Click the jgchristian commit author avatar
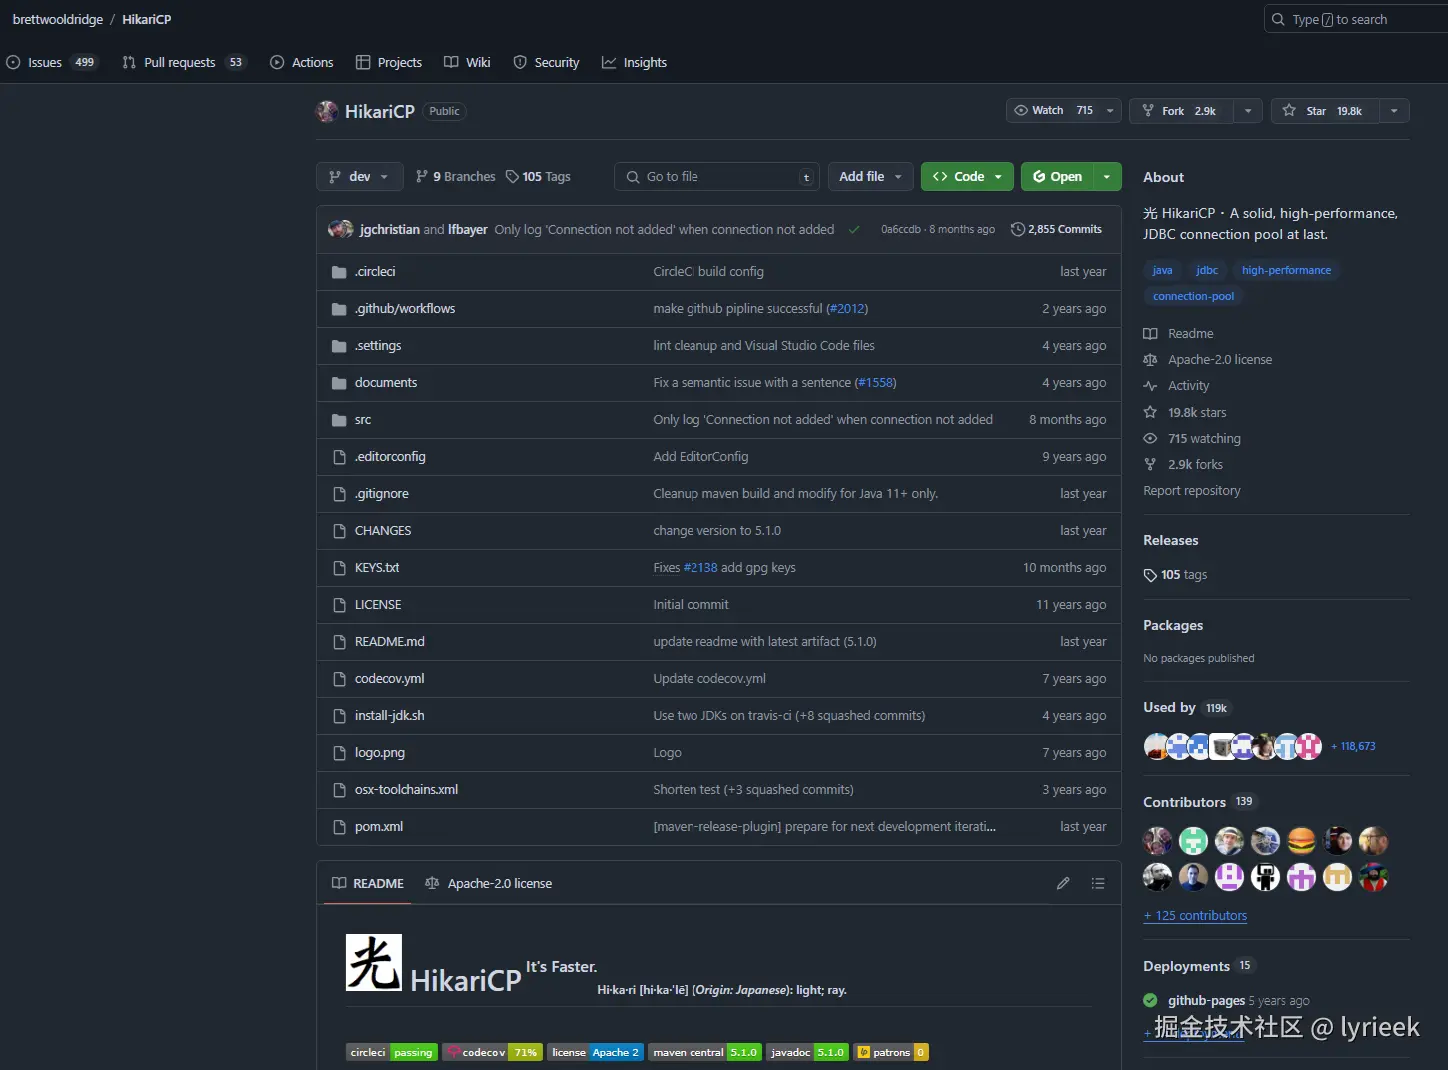 pyautogui.click(x=337, y=229)
